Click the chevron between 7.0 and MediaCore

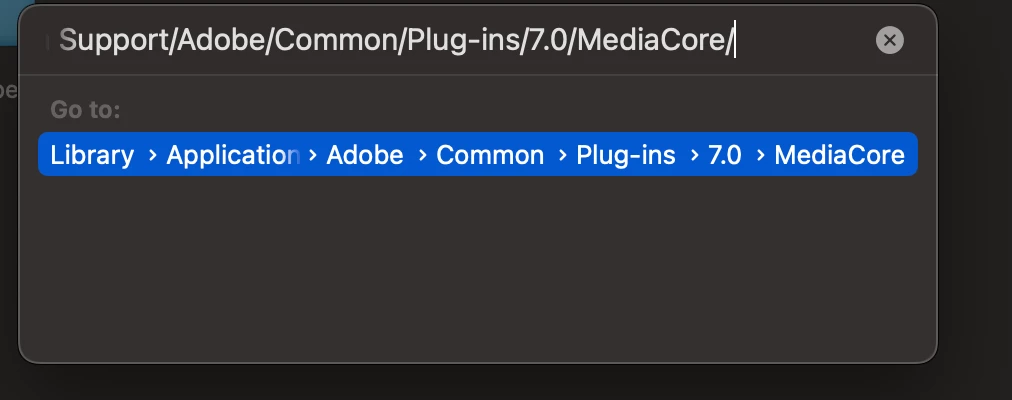[761, 155]
